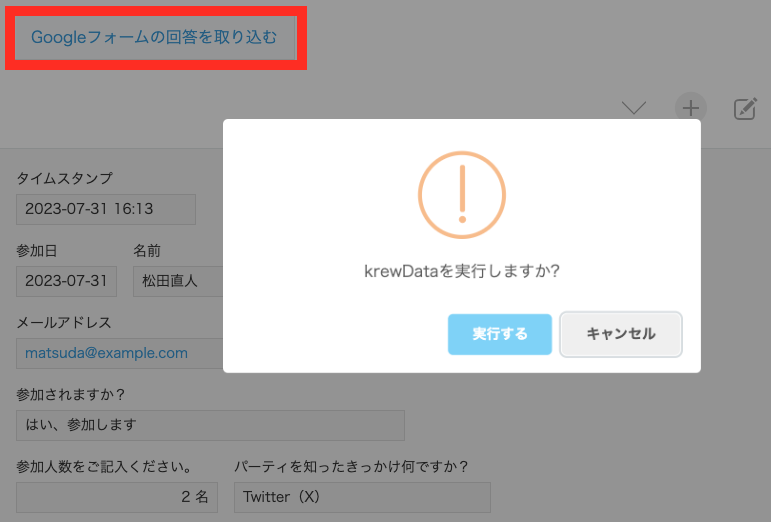
Task: Click the krewDataを実行しますか? message text
Action: click(462, 271)
